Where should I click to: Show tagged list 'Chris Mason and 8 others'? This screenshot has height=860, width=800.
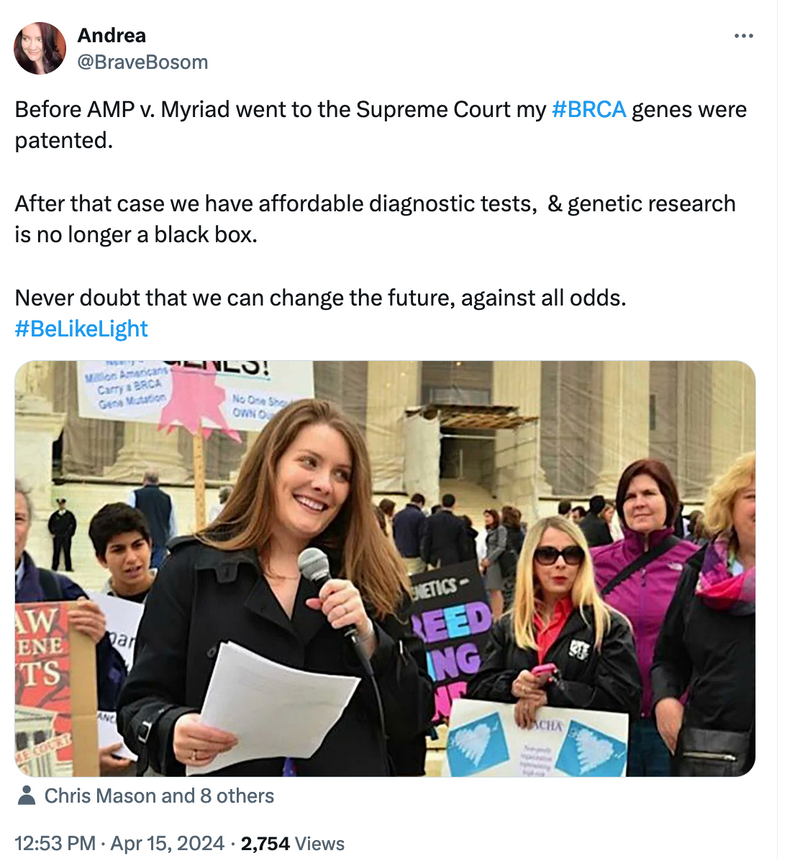(159, 796)
